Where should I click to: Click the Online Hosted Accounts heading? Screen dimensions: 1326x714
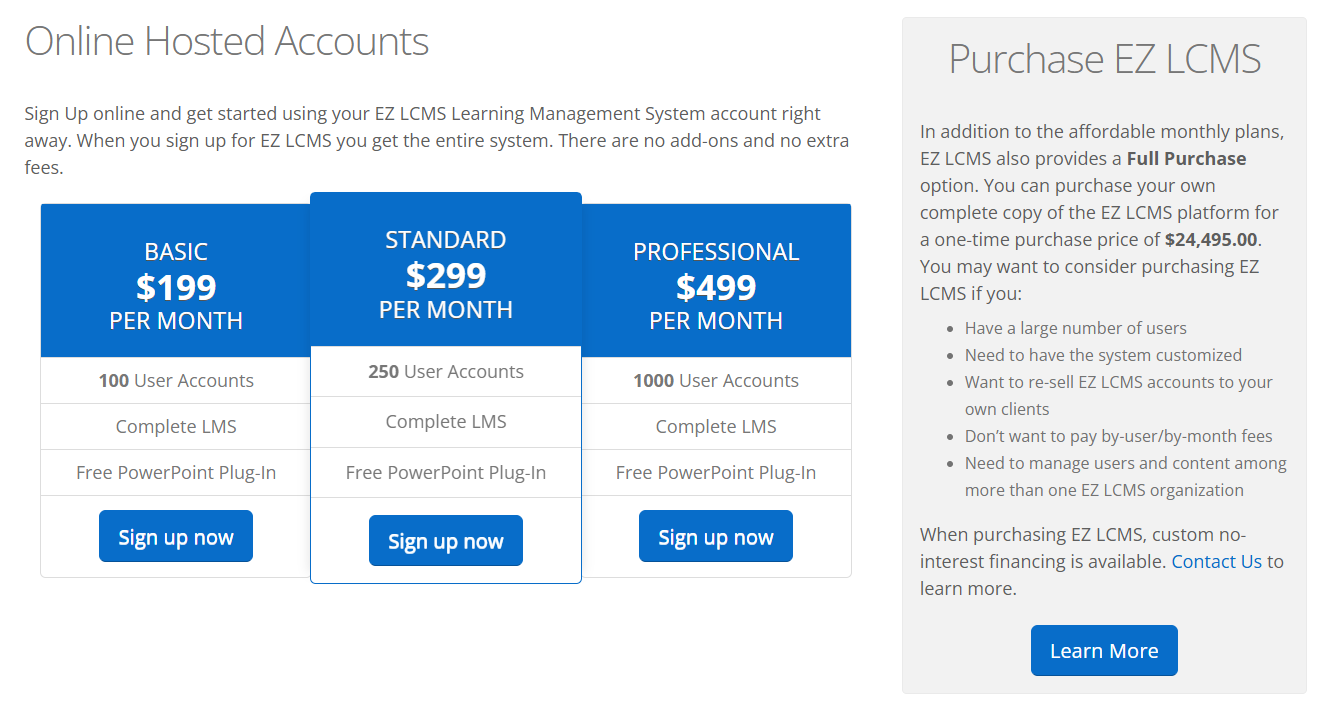(x=227, y=41)
